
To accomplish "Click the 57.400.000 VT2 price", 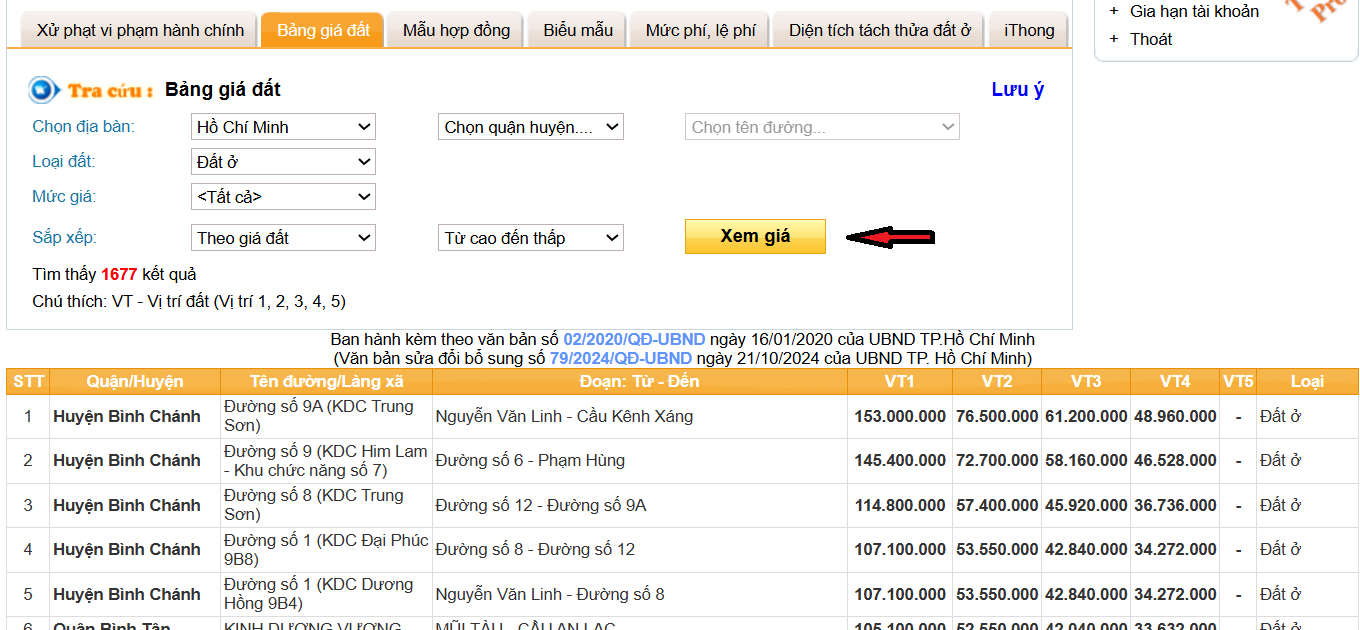I will [x=997, y=505].
